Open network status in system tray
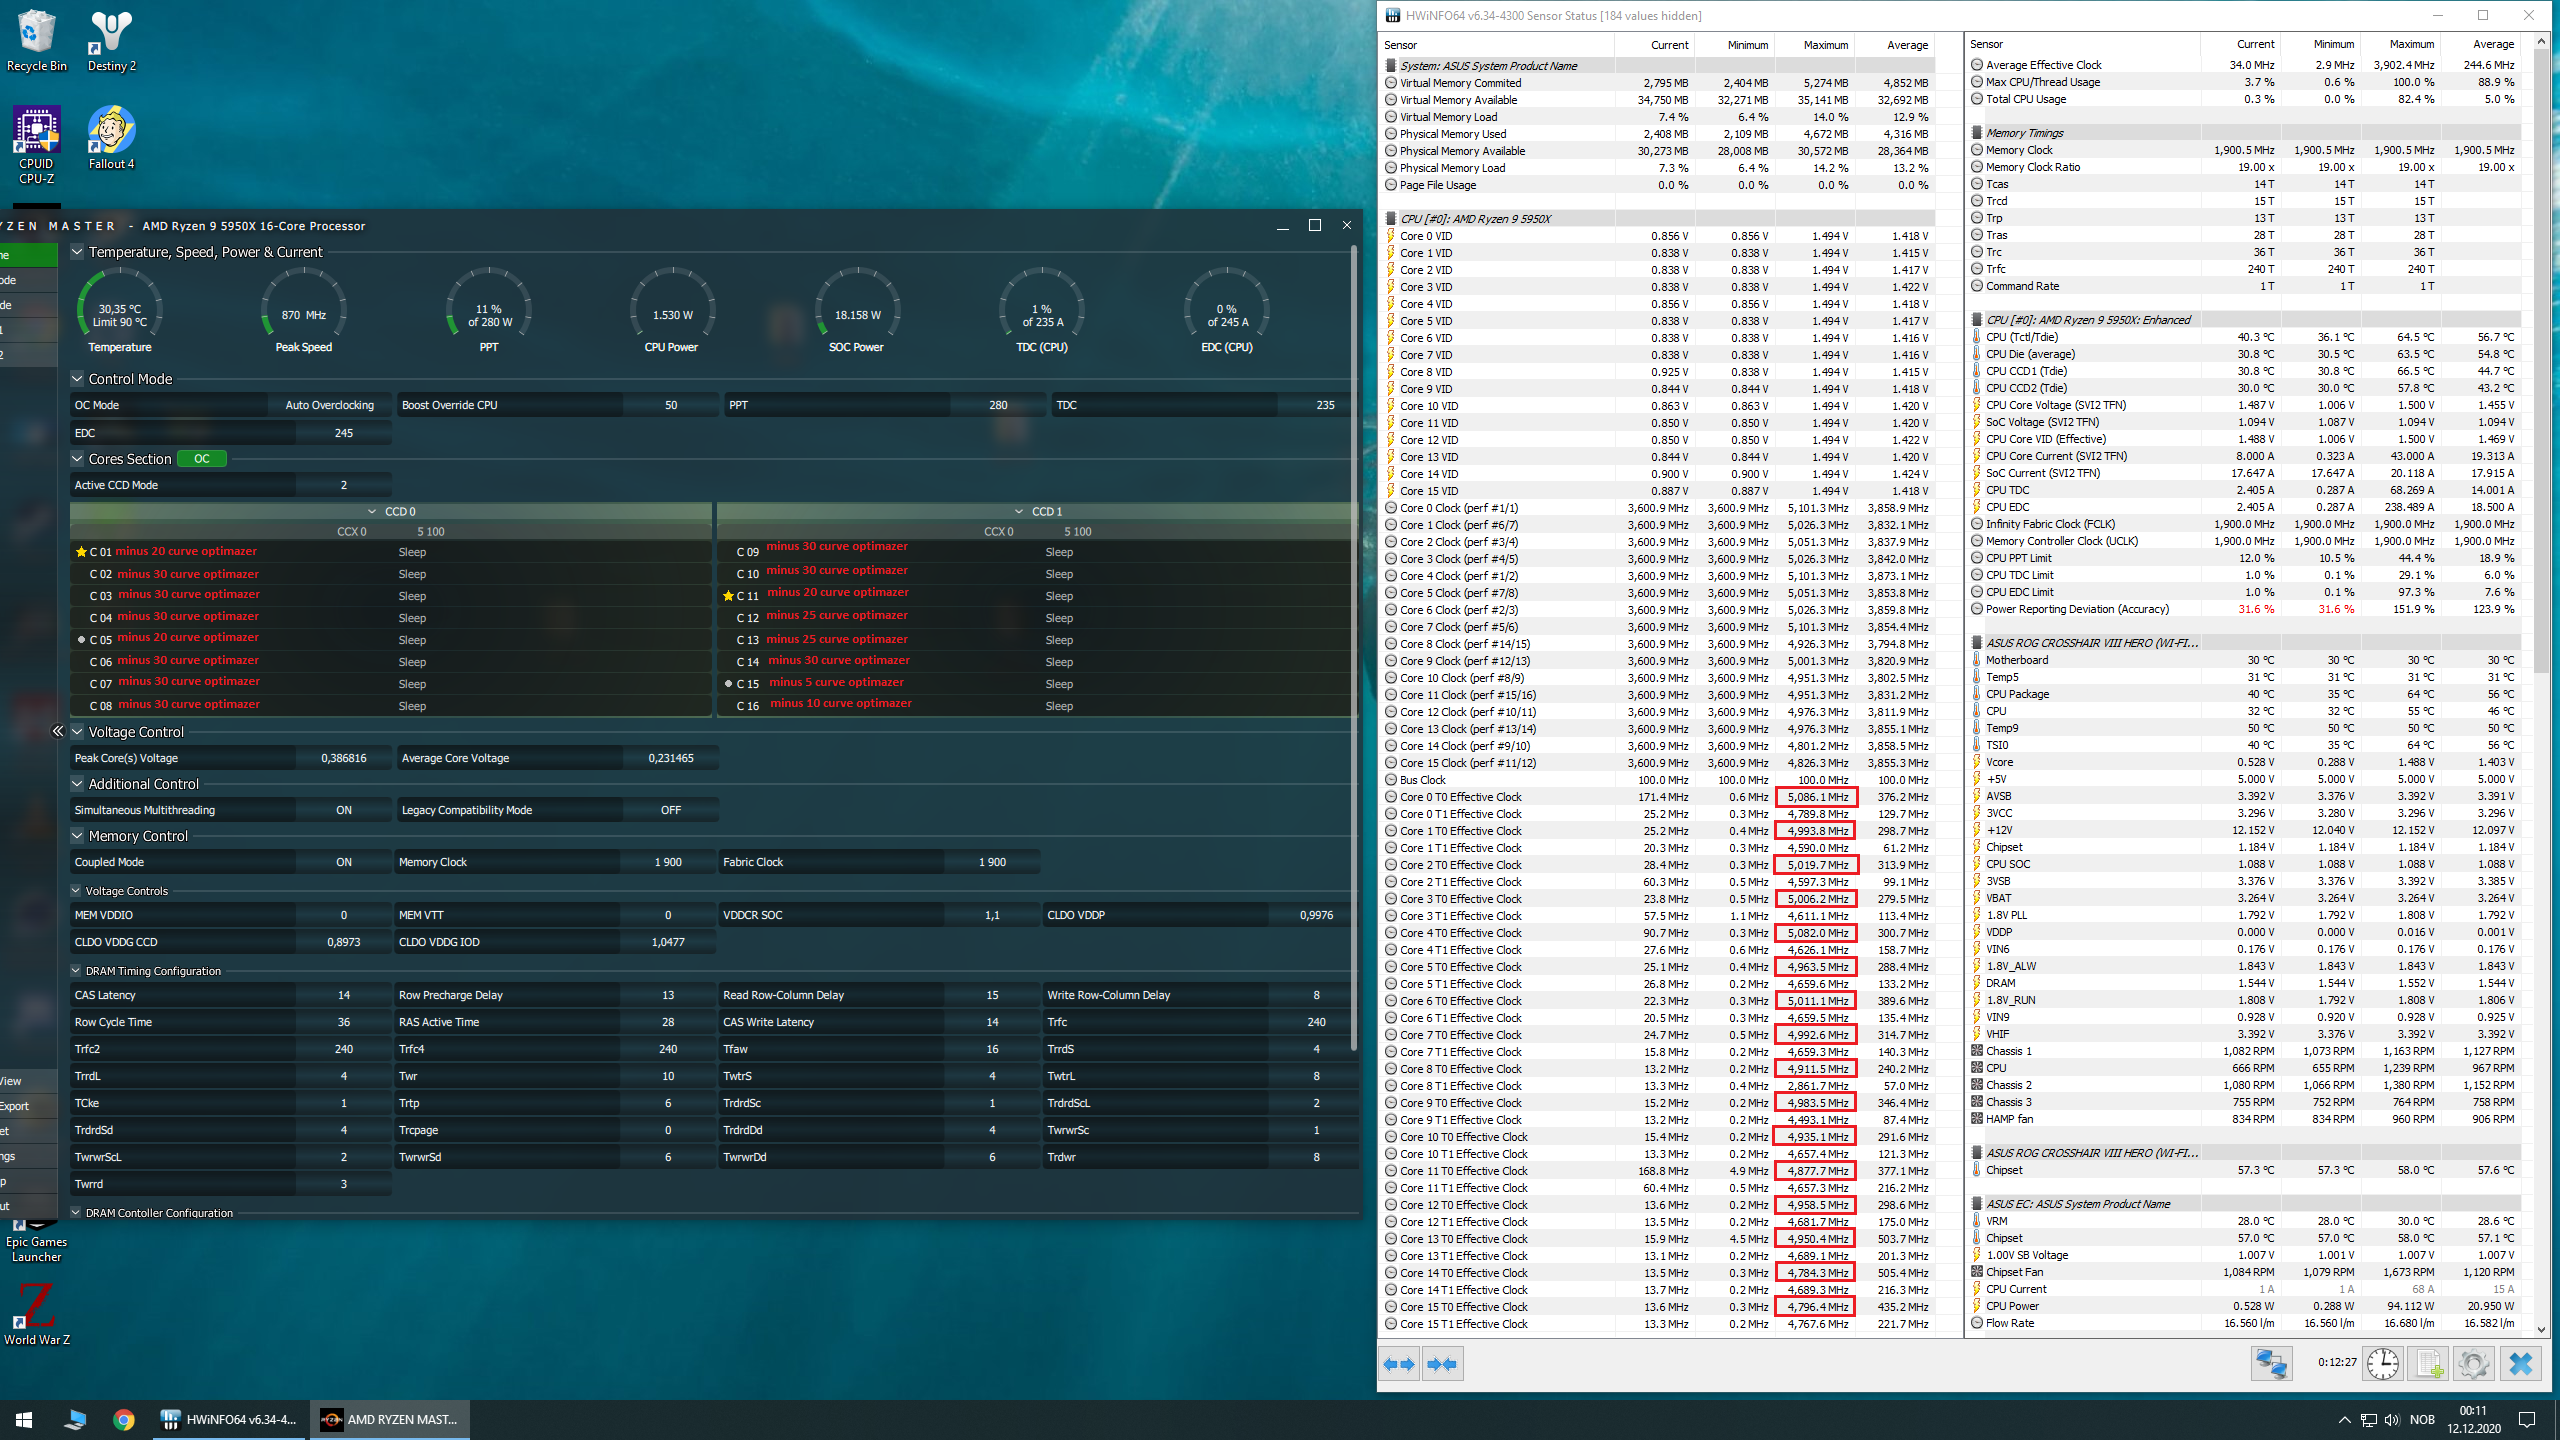Screen dimensions: 2560x1440 tap(2368, 1419)
